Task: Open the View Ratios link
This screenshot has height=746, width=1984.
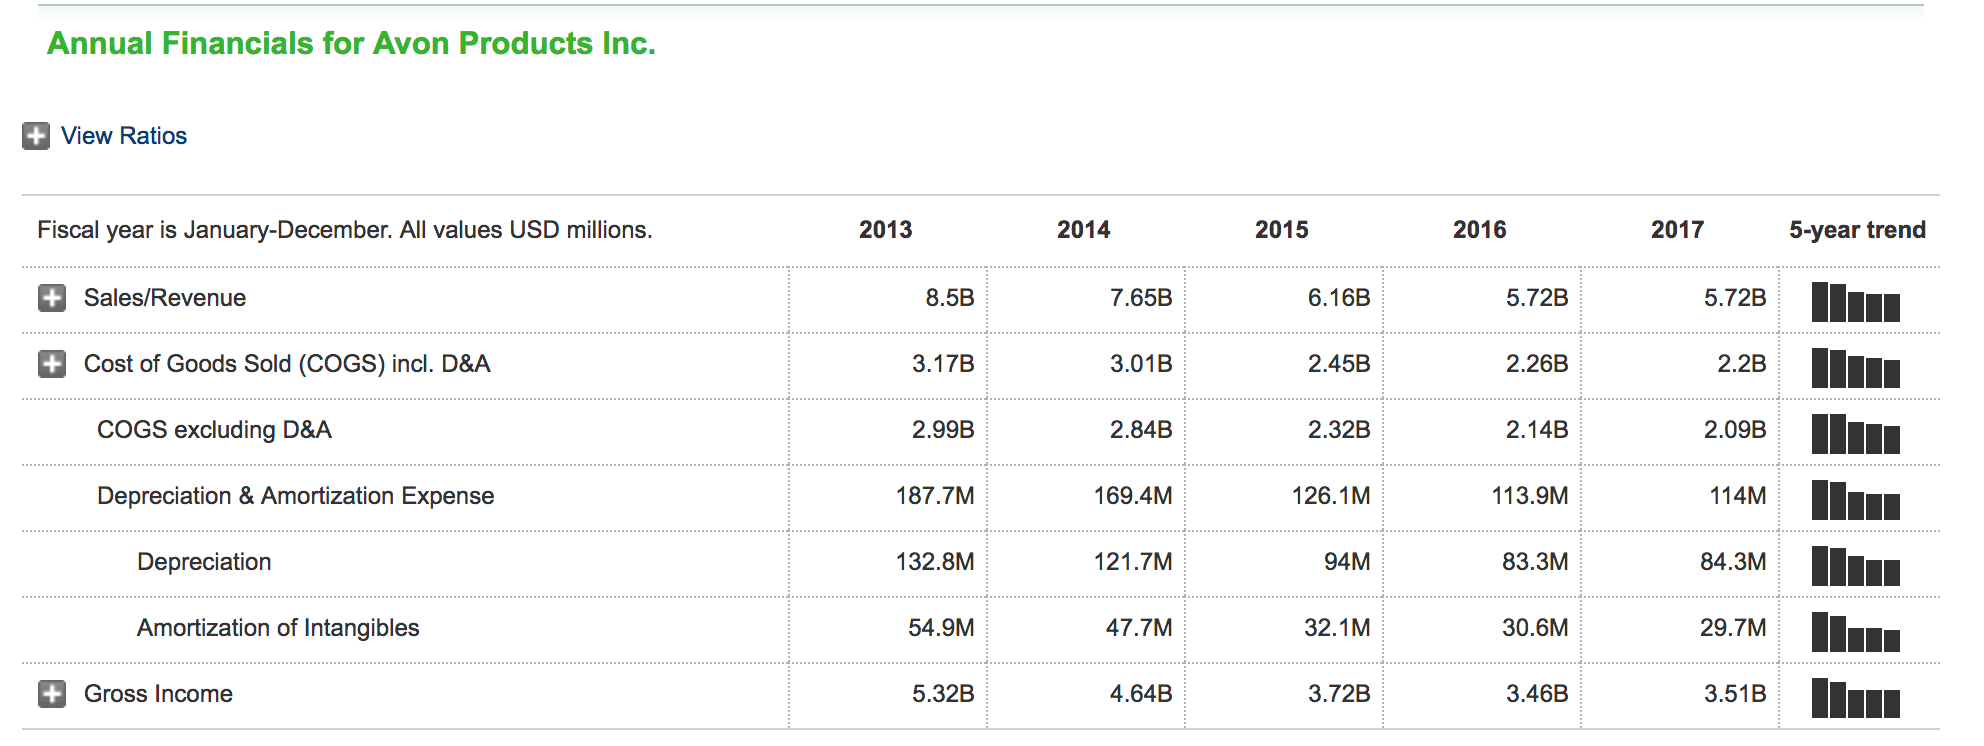Action: click(x=124, y=136)
